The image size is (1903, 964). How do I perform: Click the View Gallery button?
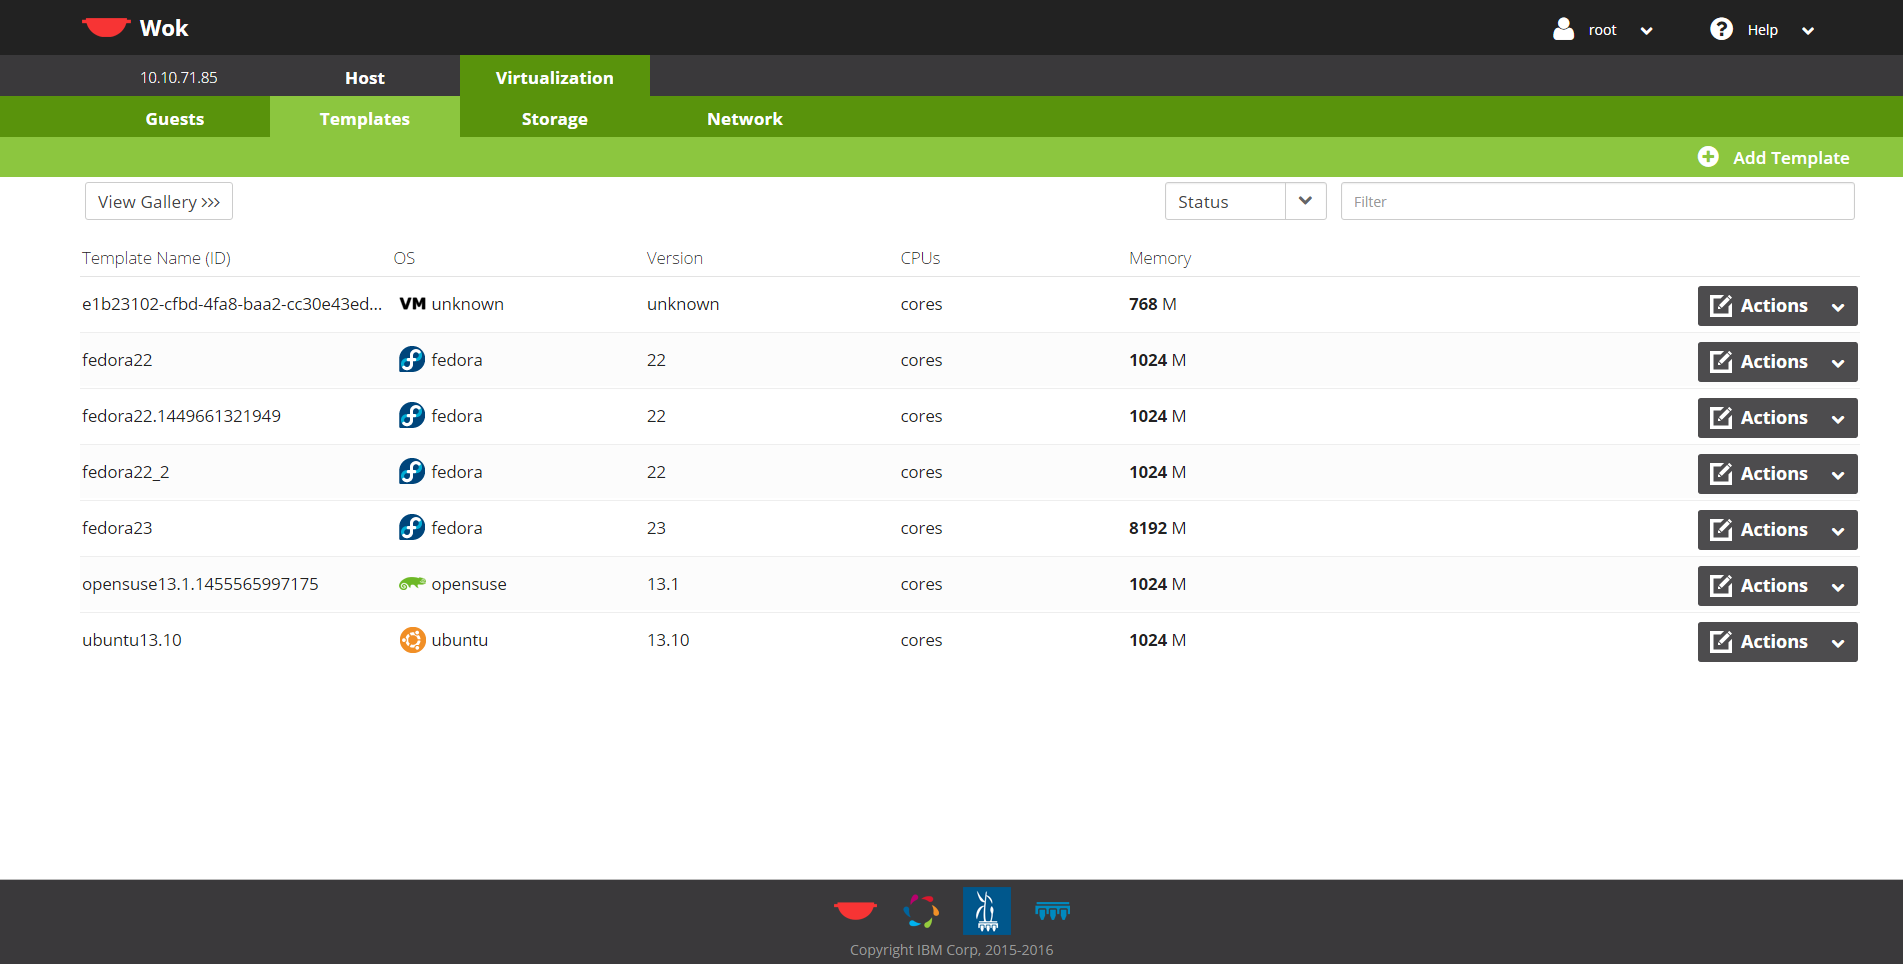pos(159,201)
